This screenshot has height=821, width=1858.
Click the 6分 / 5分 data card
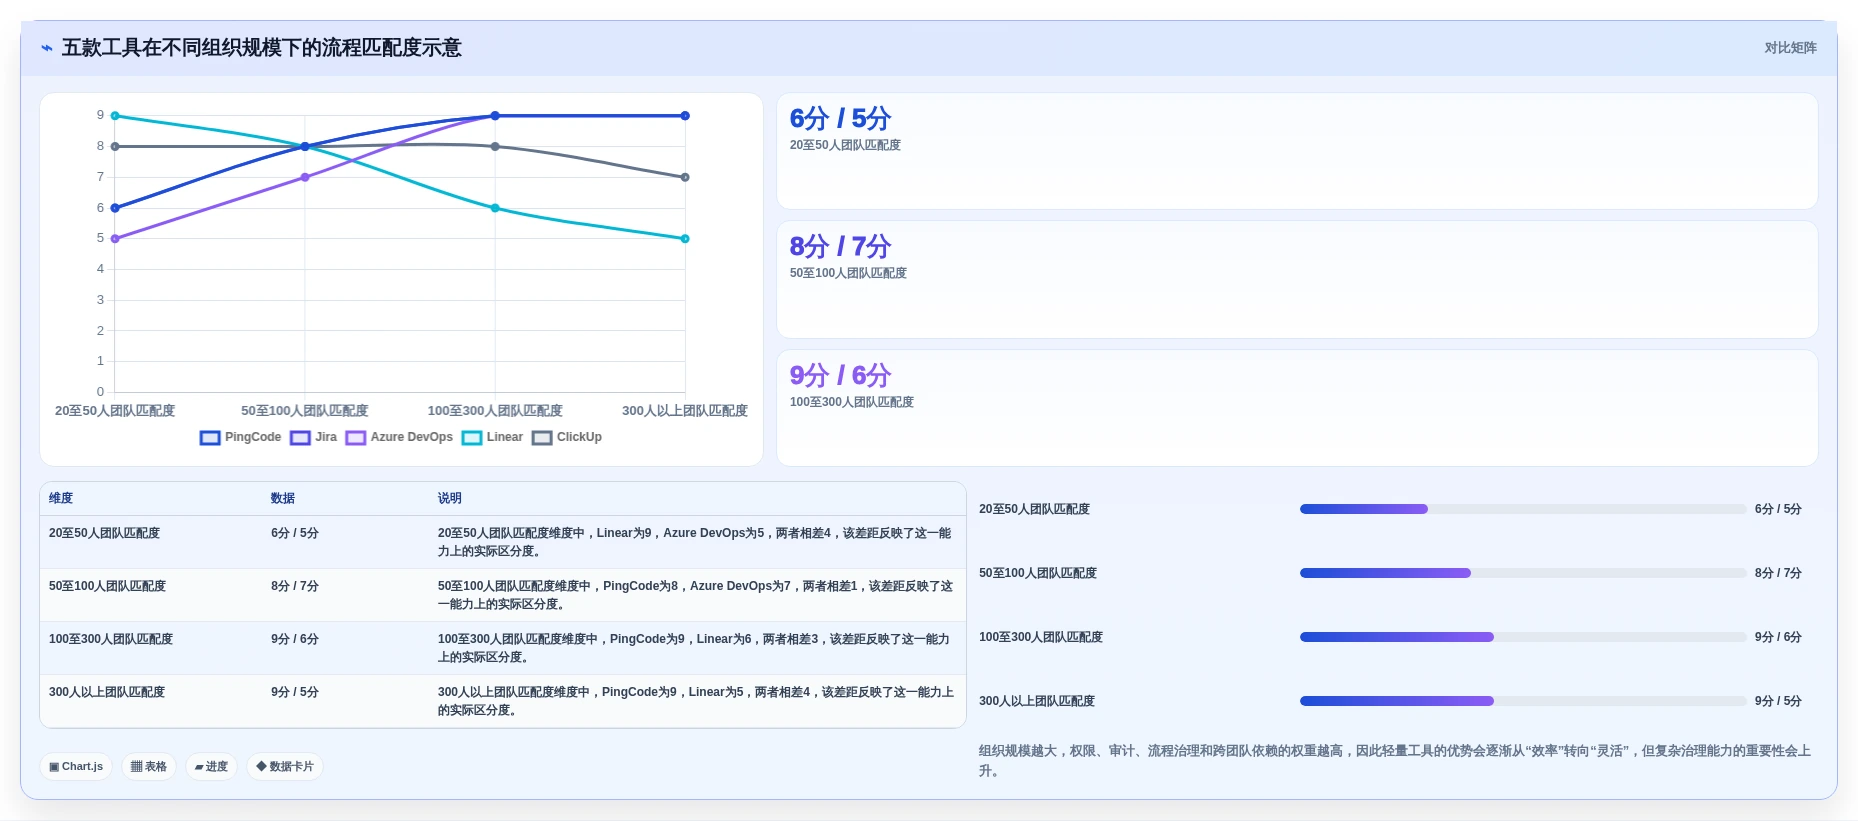tap(1297, 151)
